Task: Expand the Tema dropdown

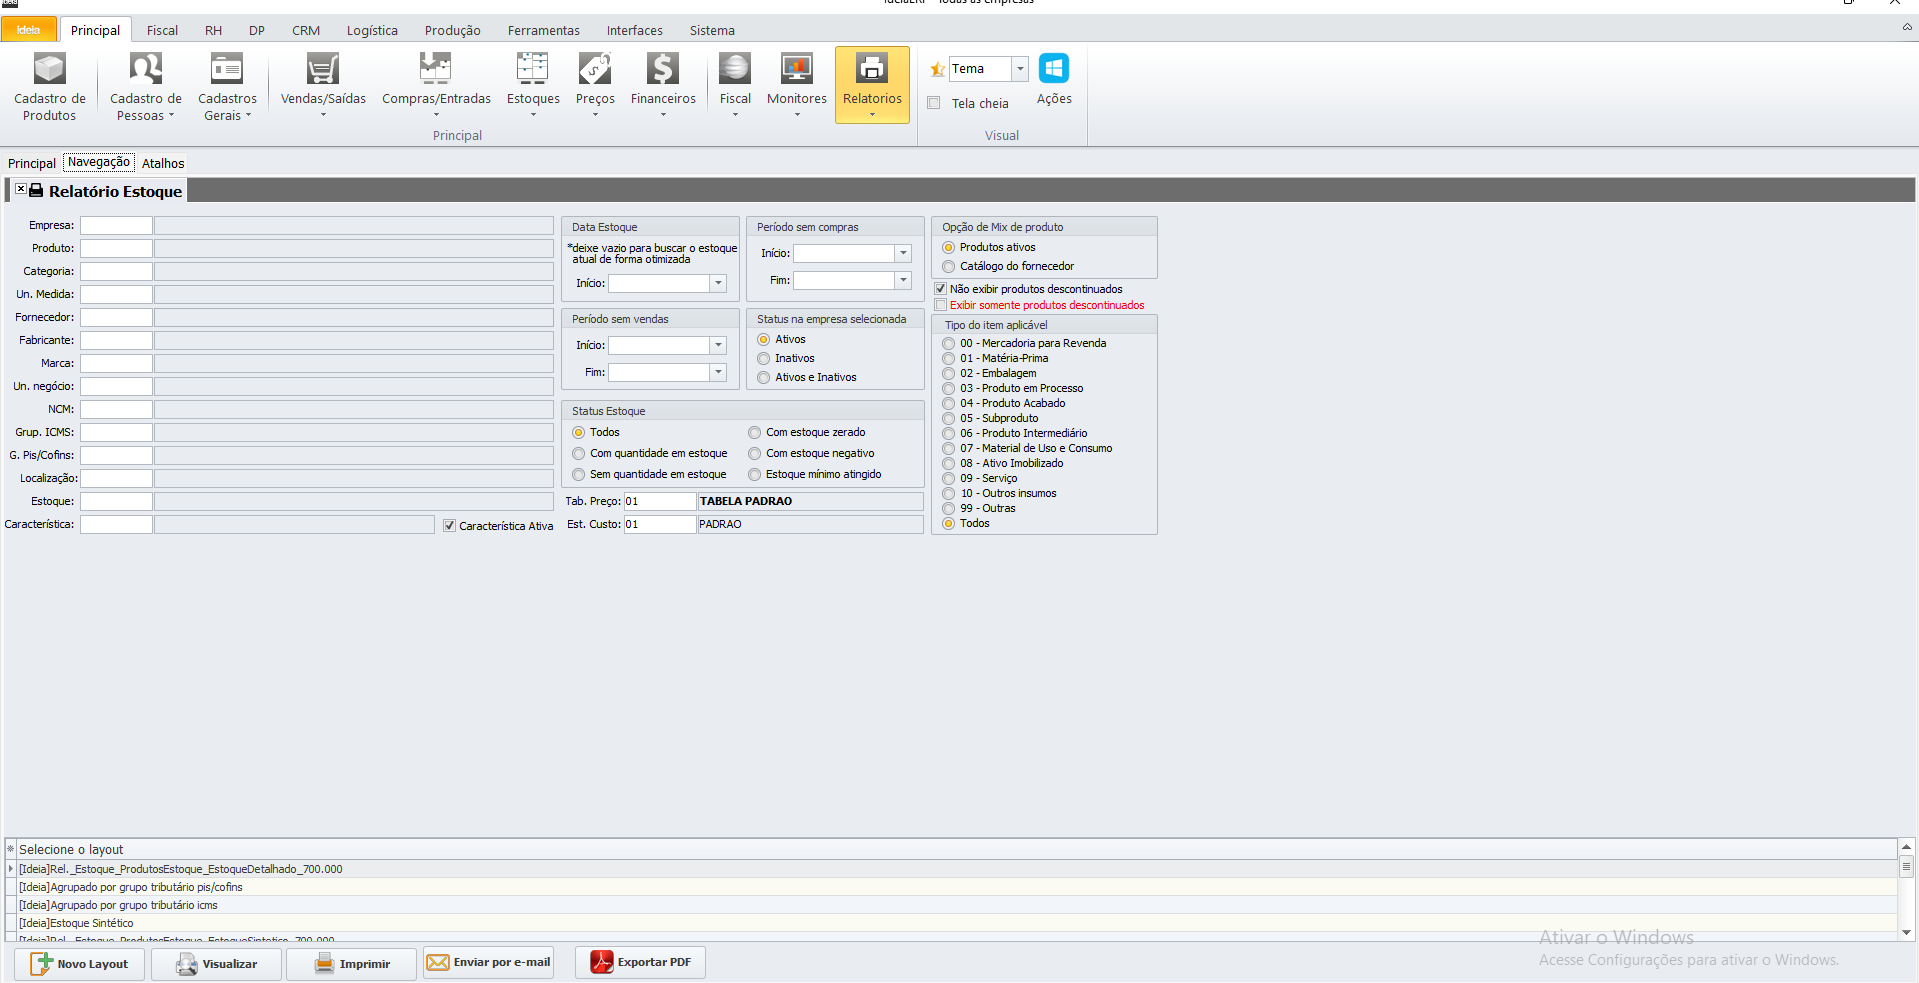Action: (x=1020, y=69)
